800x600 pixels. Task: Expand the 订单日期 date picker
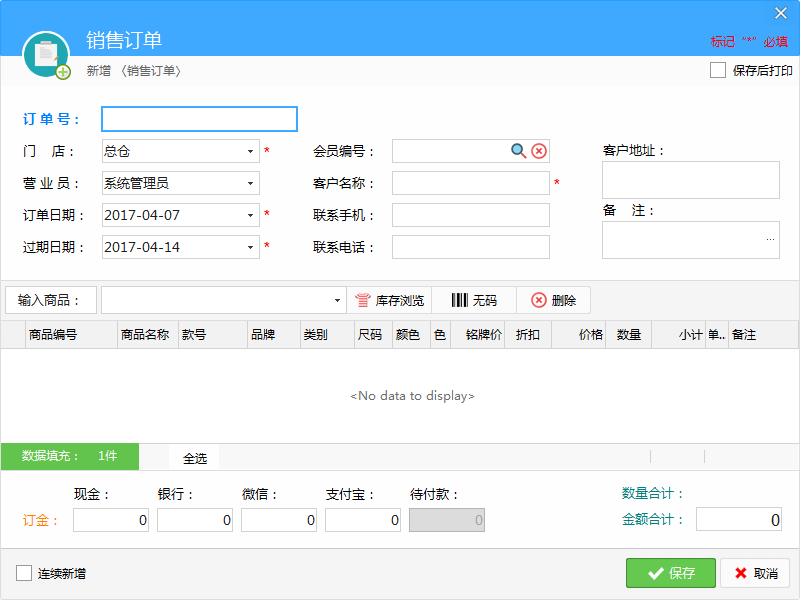[250, 215]
